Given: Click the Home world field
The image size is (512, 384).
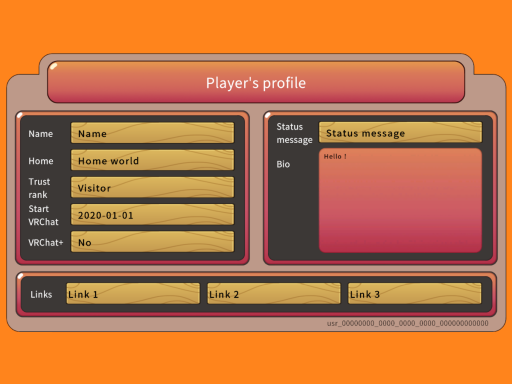Looking at the screenshot, I should (x=152, y=160).
